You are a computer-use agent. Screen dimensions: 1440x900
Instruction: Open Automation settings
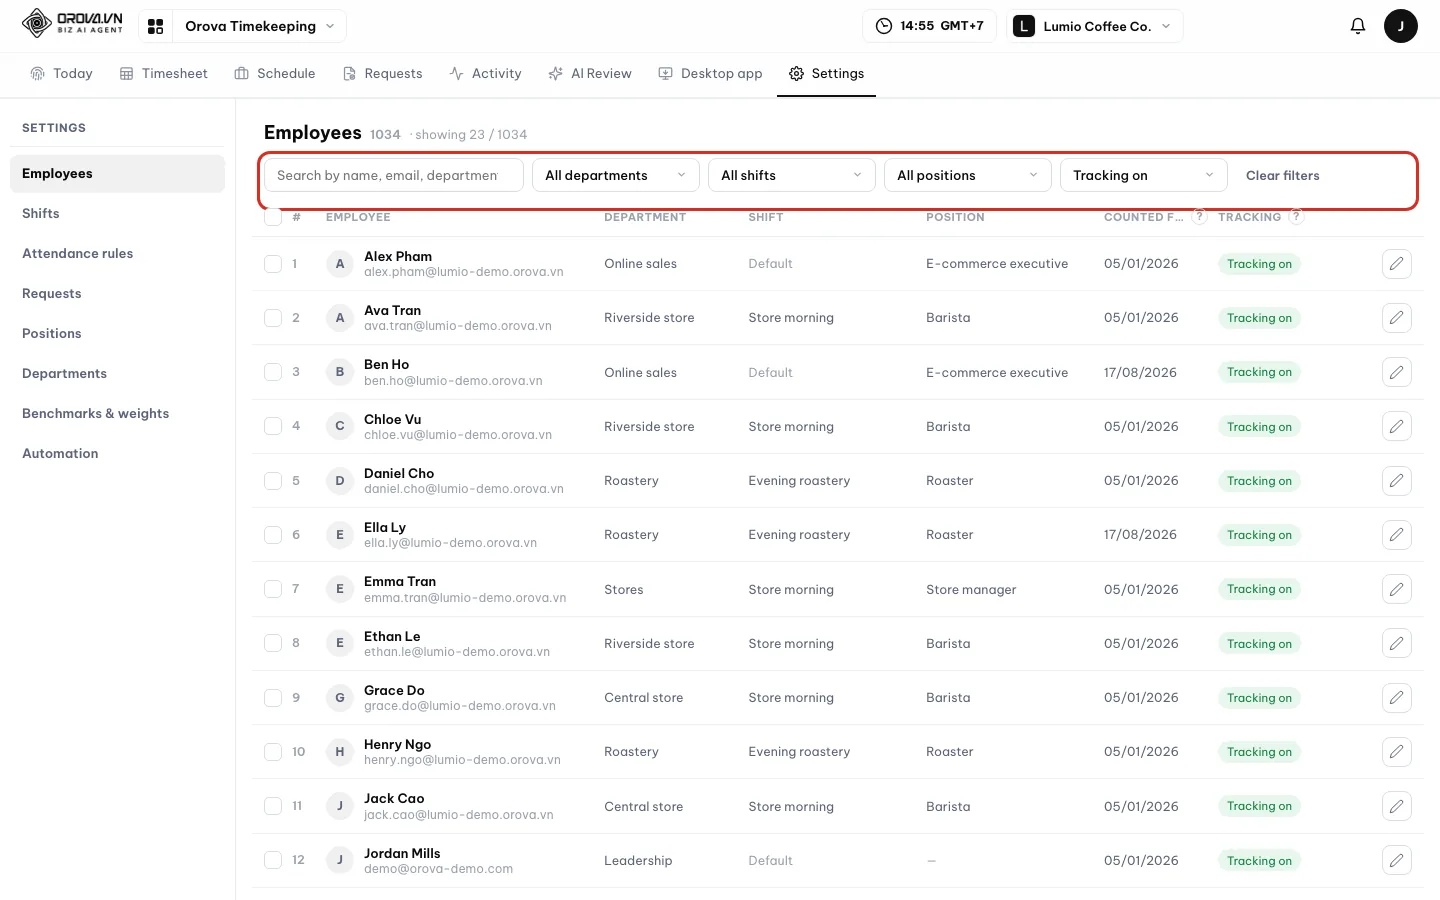[x=117, y=453]
